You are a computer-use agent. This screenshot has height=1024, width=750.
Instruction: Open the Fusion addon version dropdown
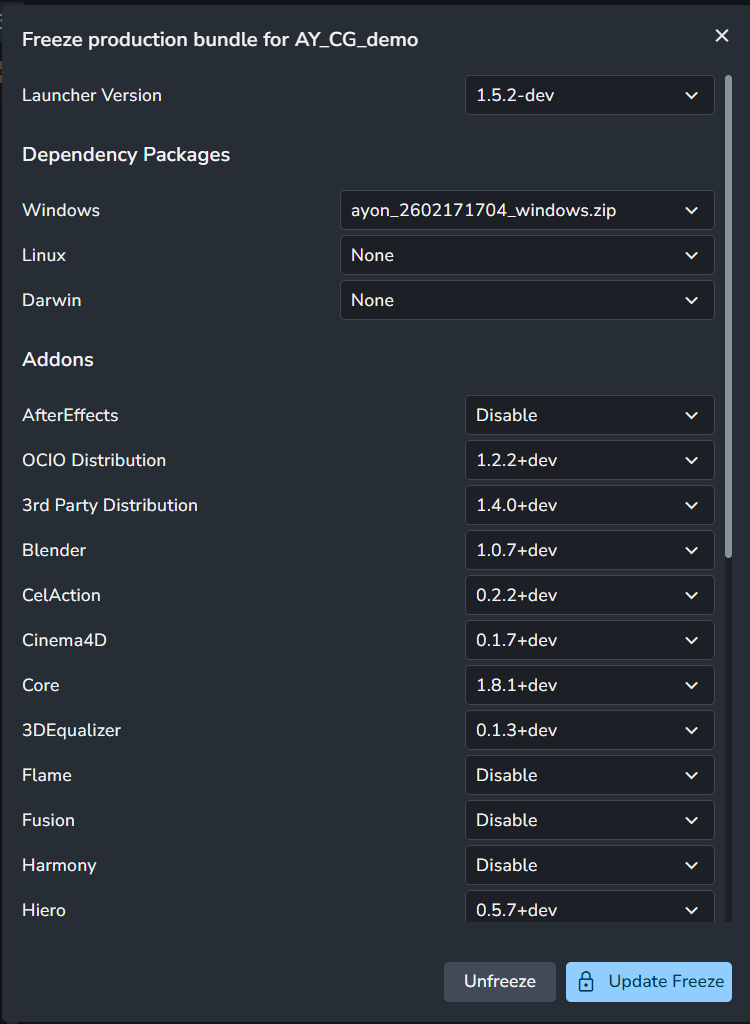589,820
